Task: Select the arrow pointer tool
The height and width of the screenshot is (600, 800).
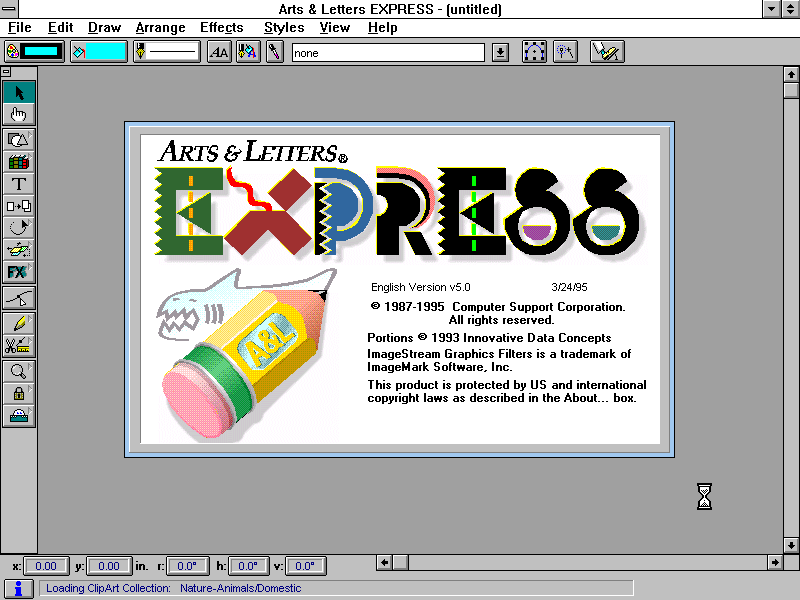Action: click(19, 93)
